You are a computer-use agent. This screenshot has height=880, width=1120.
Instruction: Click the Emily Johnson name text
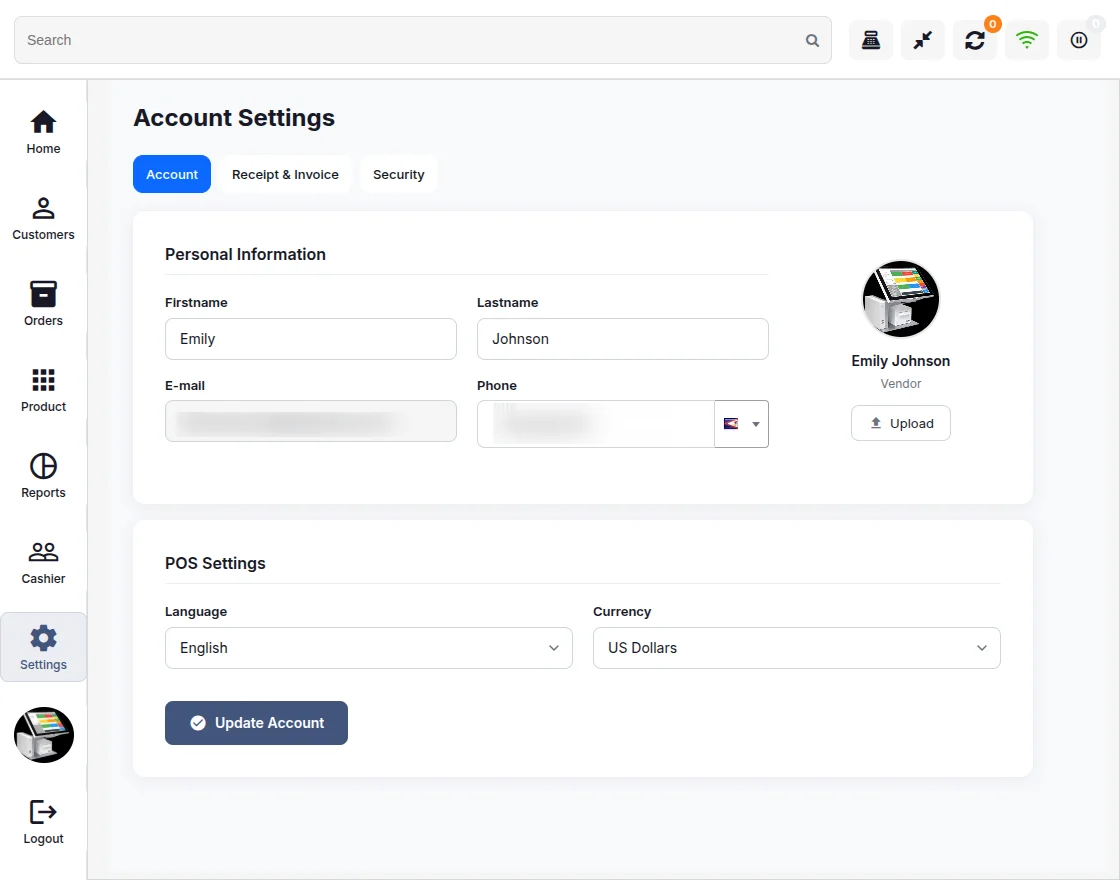click(x=900, y=361)
